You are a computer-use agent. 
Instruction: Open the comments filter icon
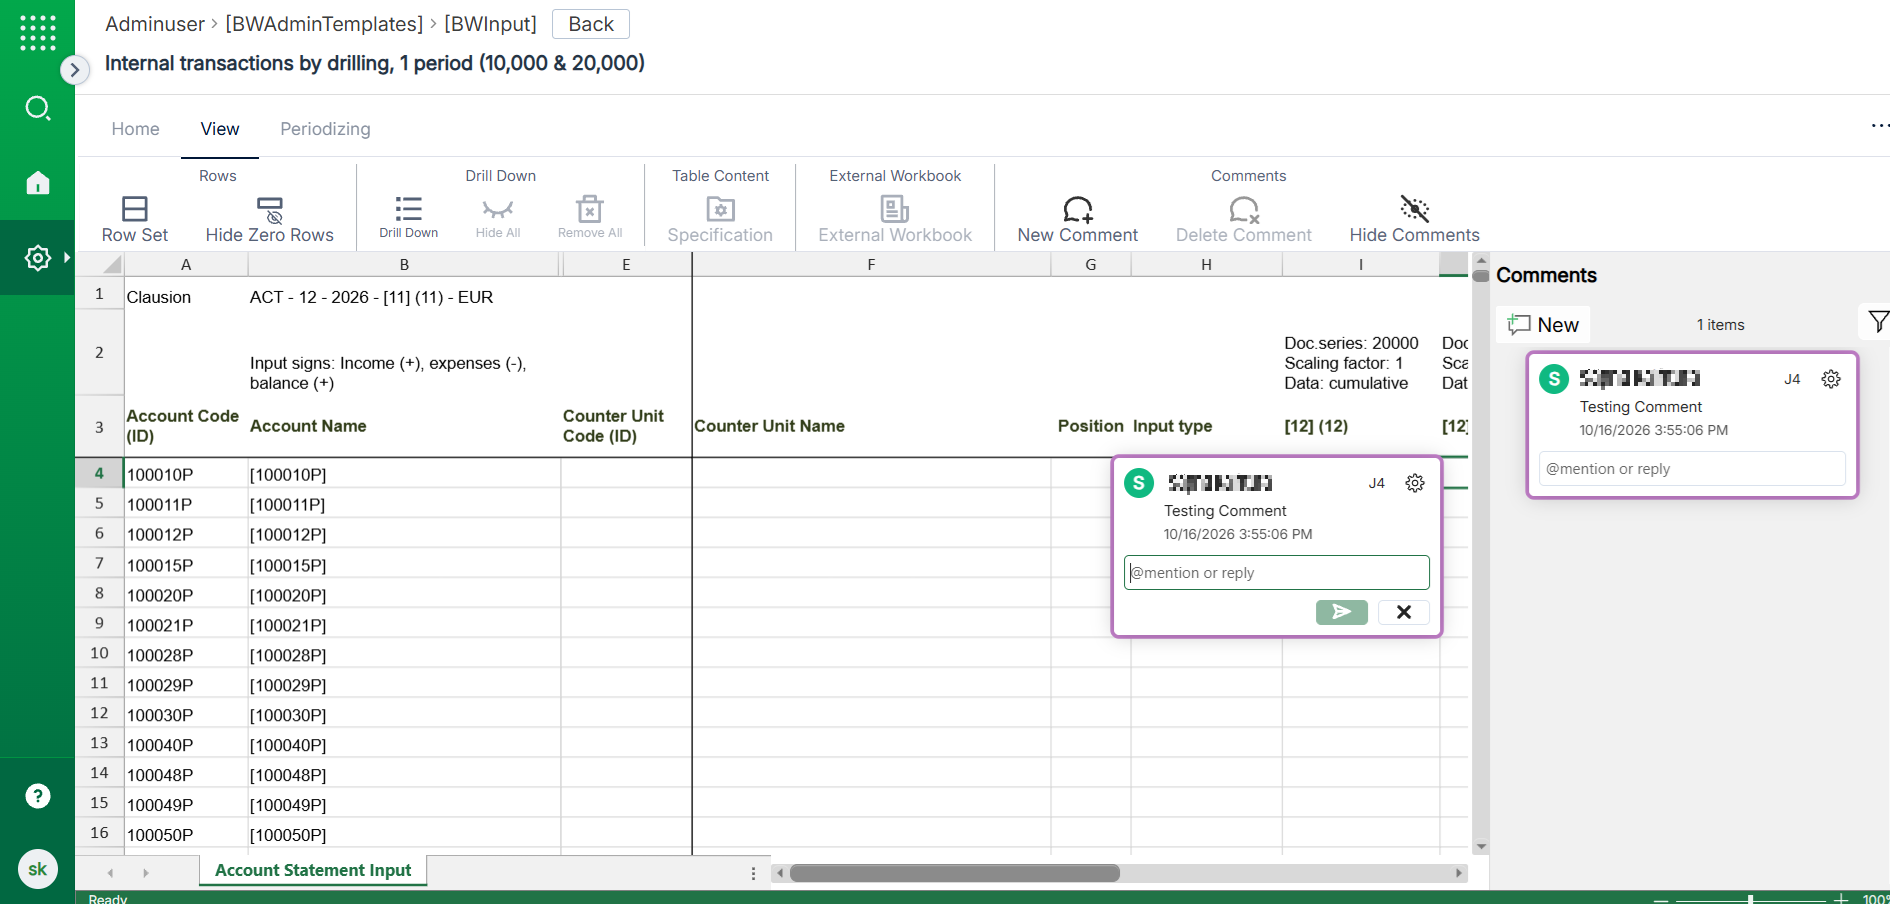pos(1878,322)
